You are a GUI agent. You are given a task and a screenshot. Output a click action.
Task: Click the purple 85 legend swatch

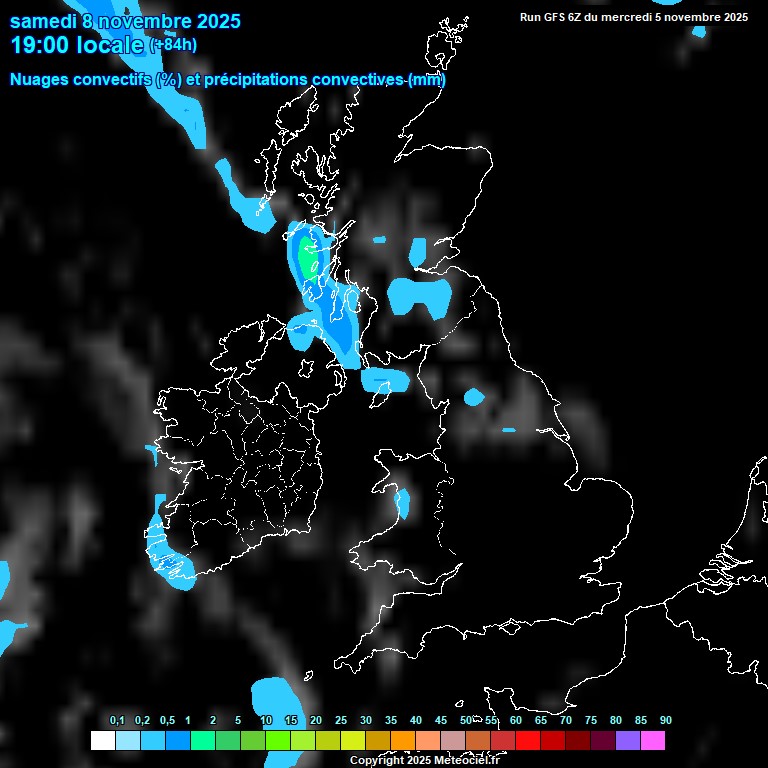[628, 741]
